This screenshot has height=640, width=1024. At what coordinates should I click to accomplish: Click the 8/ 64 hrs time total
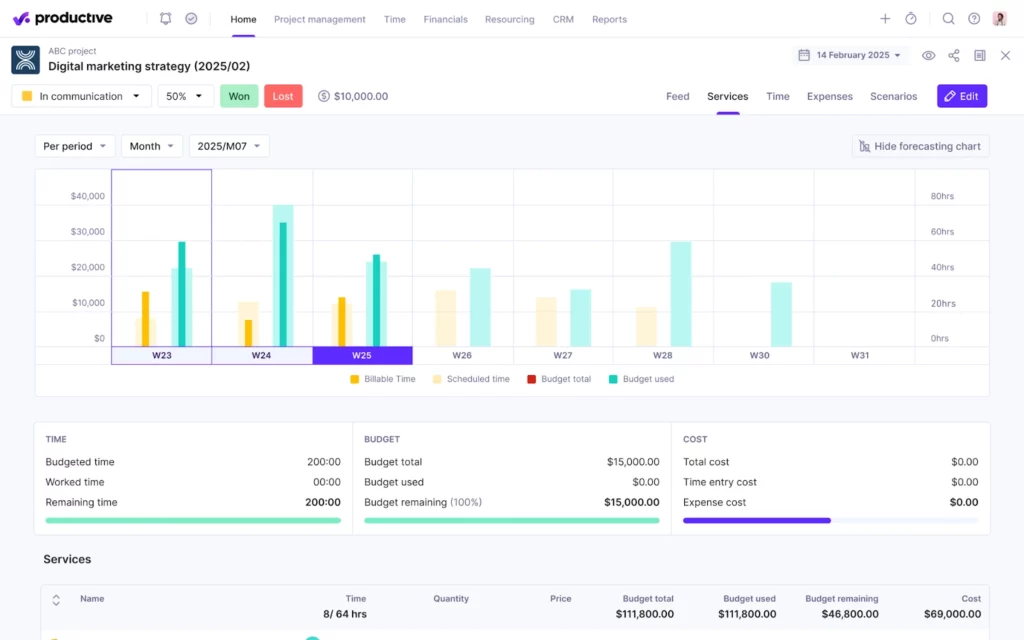(345, 614)
